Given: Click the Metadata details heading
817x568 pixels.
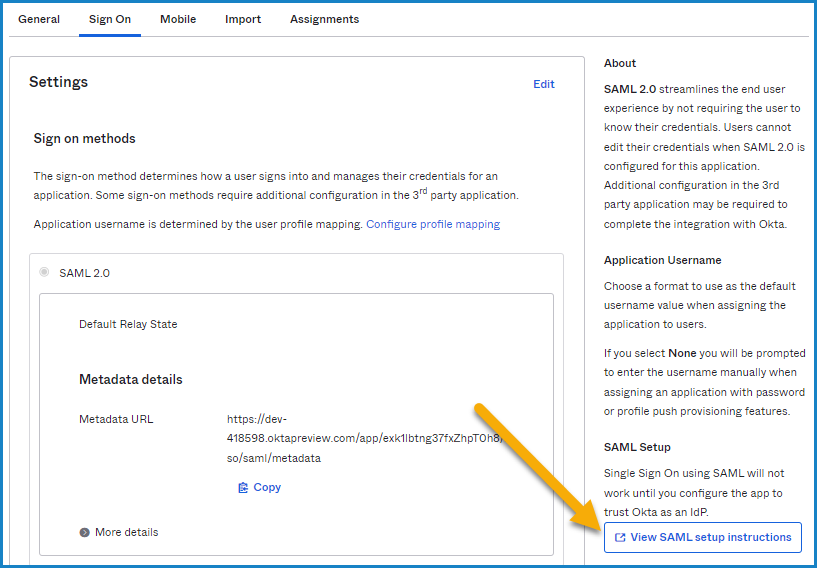Looking at the screenshot, I should tap(131, 379).
